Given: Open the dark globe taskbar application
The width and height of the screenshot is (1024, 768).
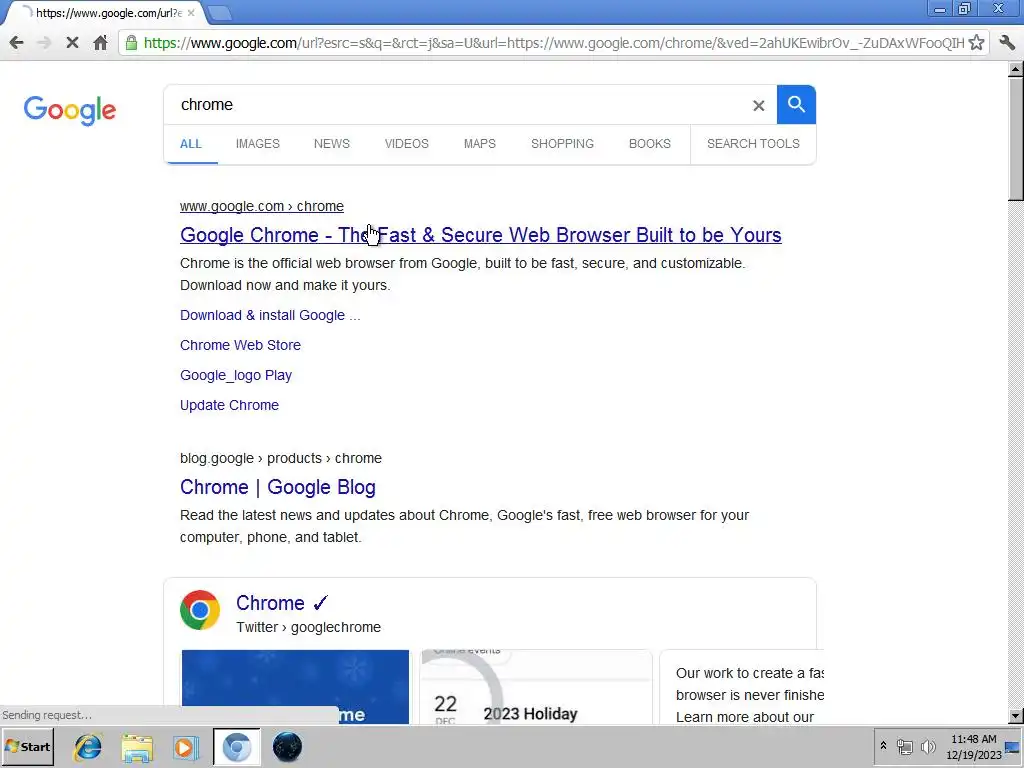Looking at the screenshot, I should click(287, 747).
